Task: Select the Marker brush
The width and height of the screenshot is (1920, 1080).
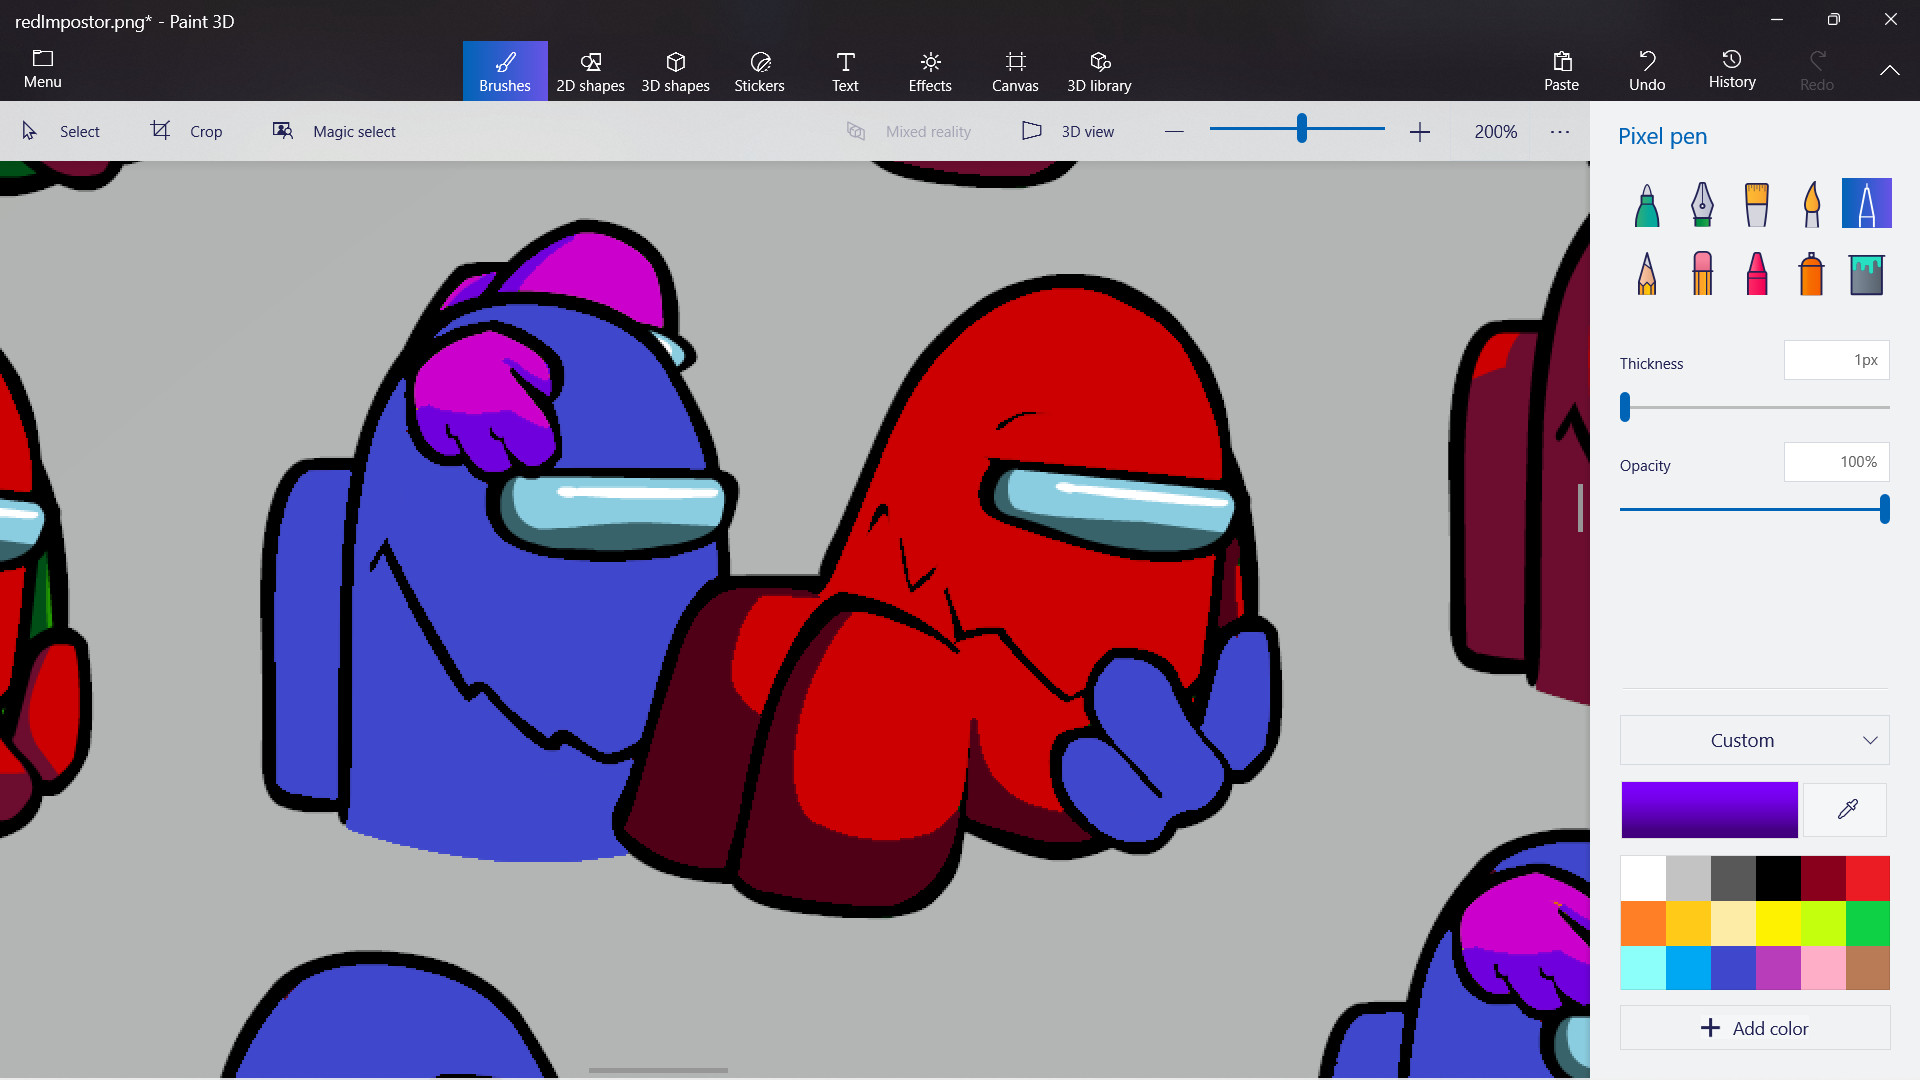Action: [1645, 204]
